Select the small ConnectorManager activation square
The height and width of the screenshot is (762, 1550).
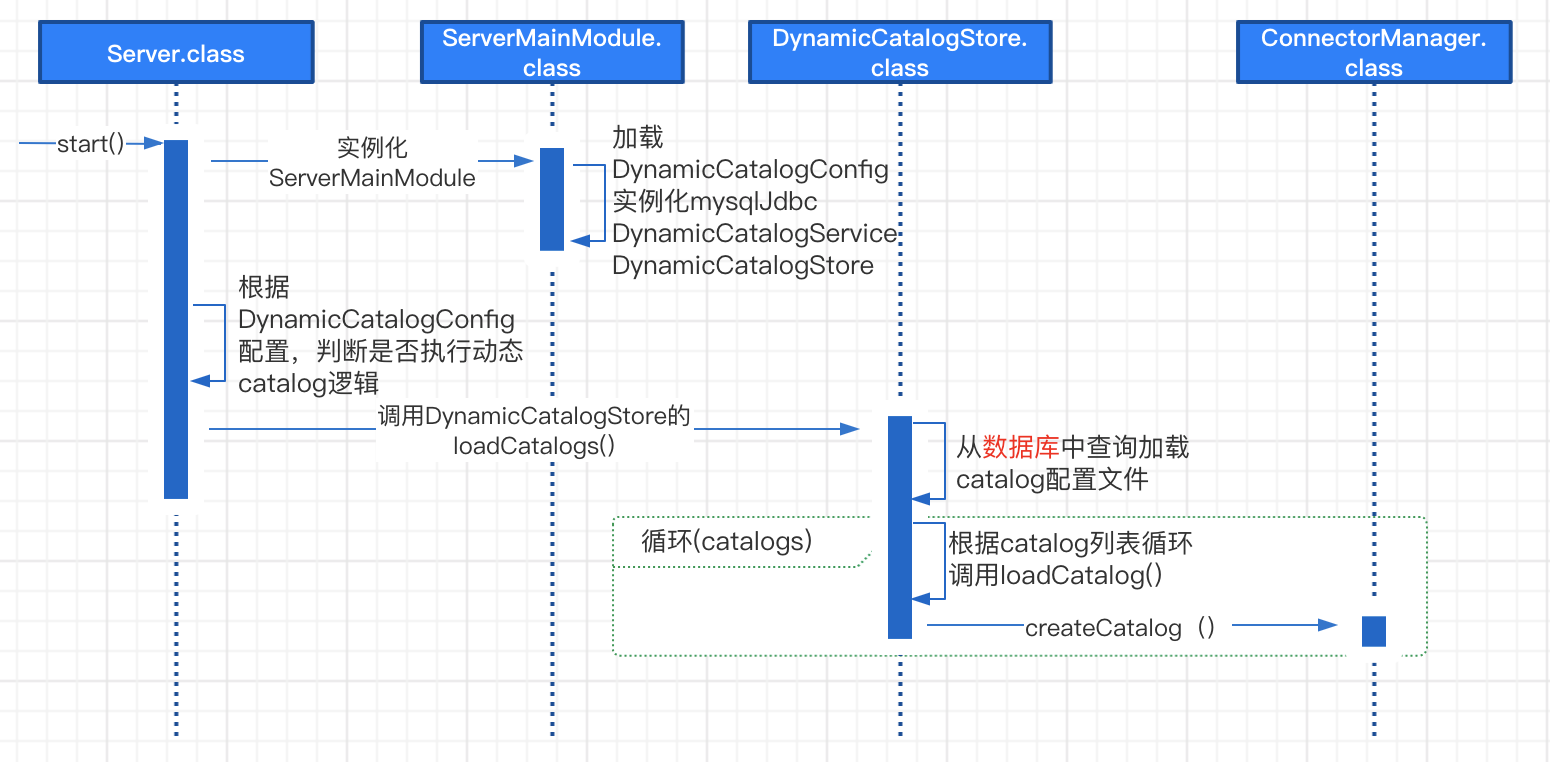click(x=1373, y=631)
